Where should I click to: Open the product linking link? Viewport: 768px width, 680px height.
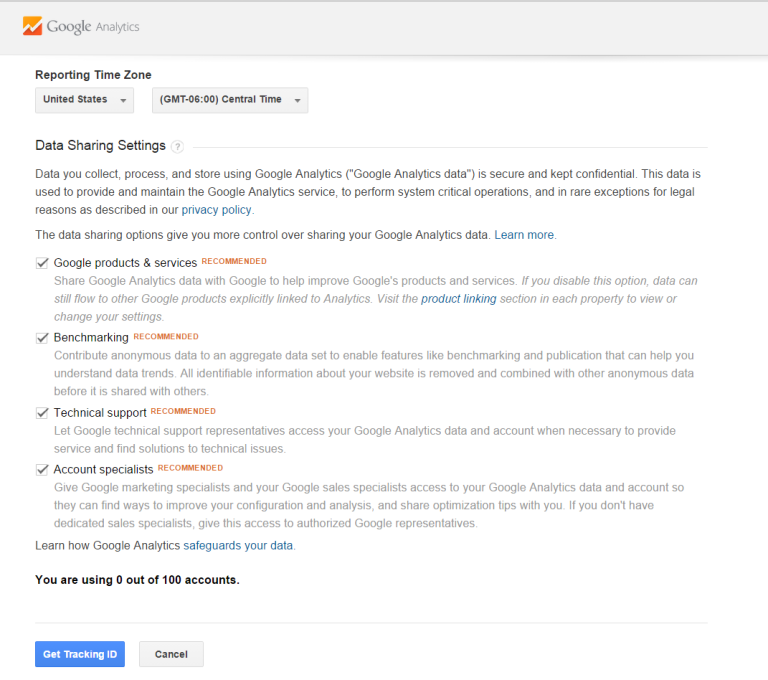tap(458, 299)
